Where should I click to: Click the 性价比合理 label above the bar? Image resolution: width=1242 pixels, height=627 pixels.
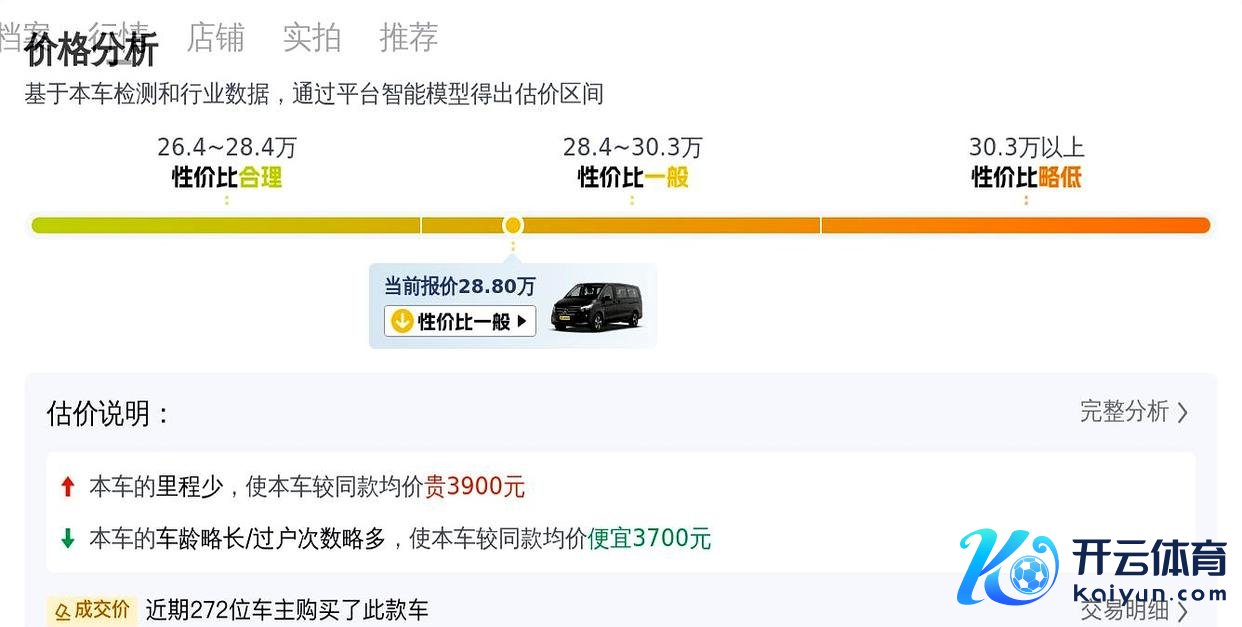tap(227, 178)
